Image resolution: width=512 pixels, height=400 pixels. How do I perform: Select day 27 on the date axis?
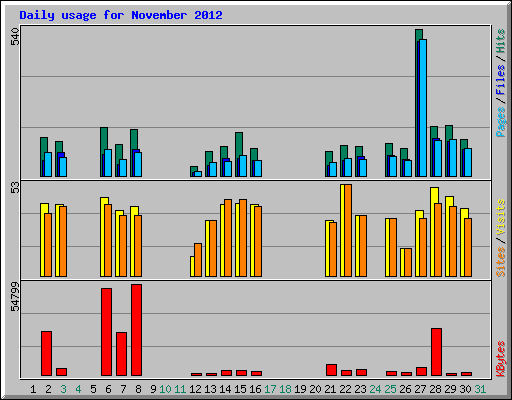(420, 389)
